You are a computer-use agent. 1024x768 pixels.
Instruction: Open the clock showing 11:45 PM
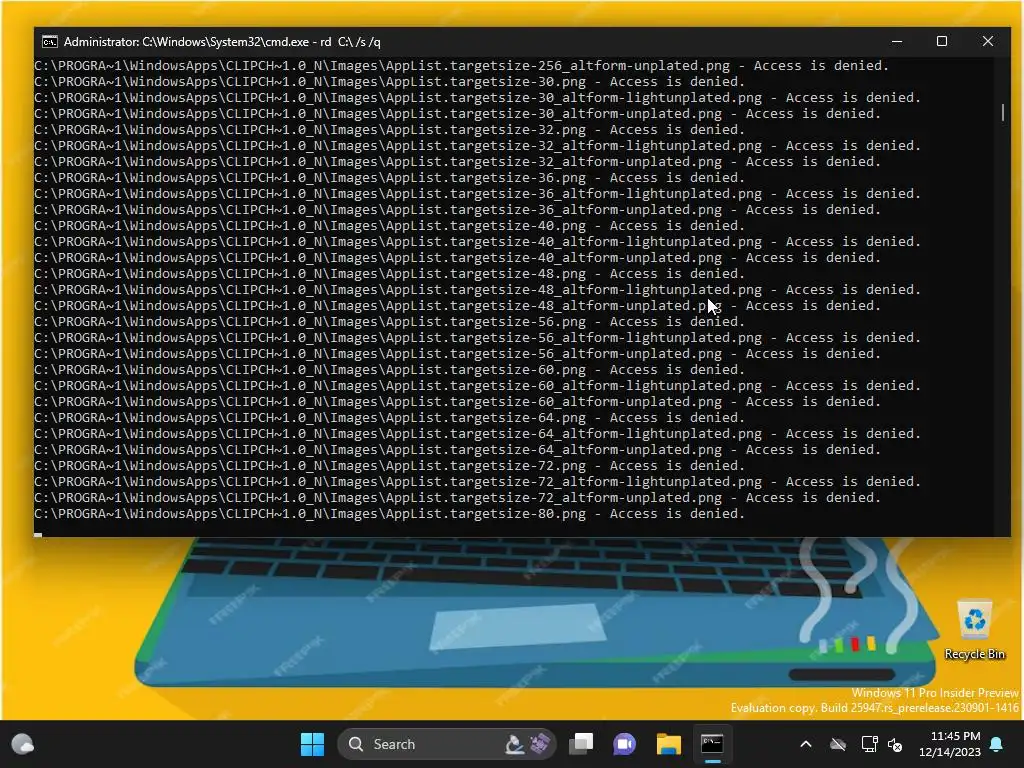pos(950,744)
